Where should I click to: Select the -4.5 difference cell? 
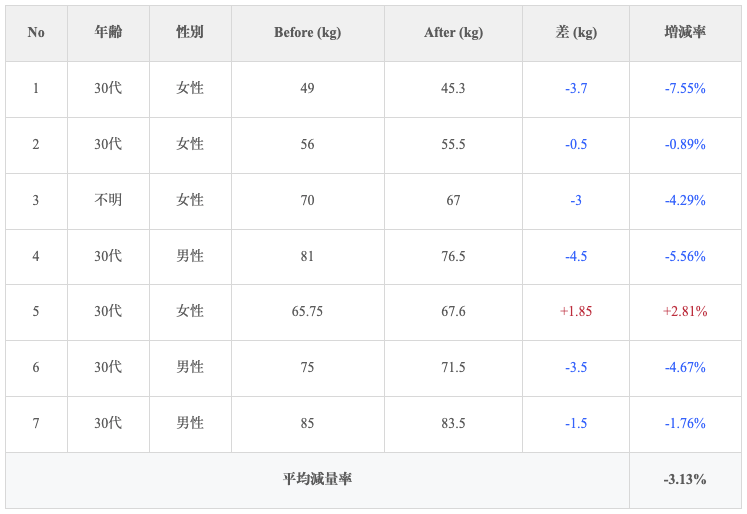point(576,257)
